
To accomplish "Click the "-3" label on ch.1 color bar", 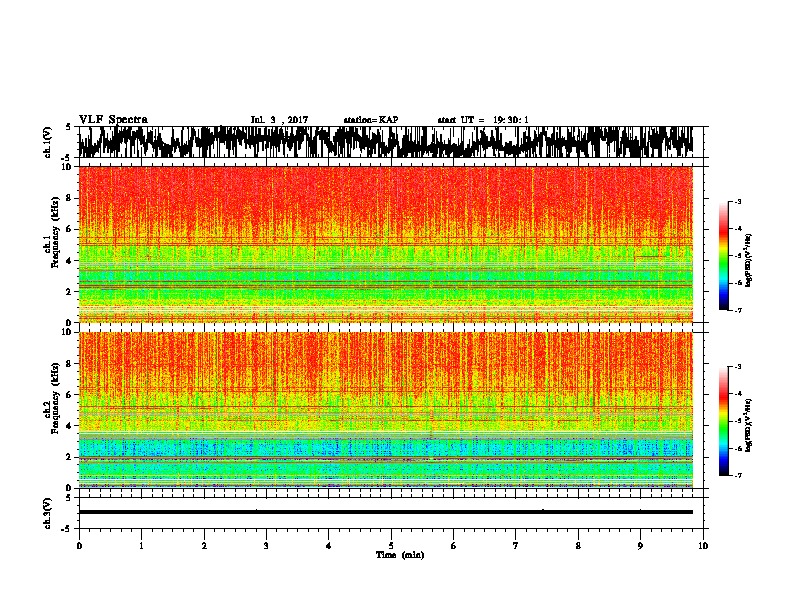I will (x=737, y=201).
